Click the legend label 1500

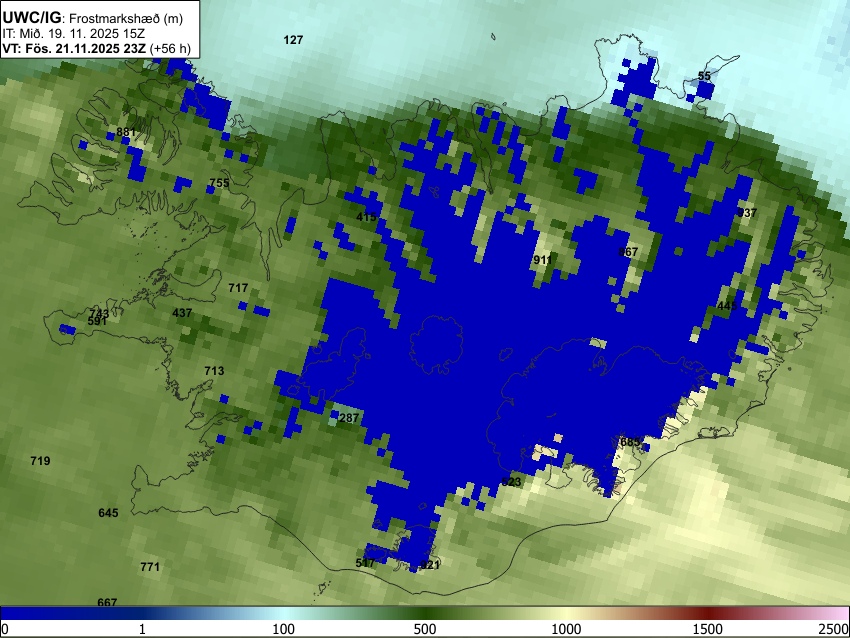(708, 629)
